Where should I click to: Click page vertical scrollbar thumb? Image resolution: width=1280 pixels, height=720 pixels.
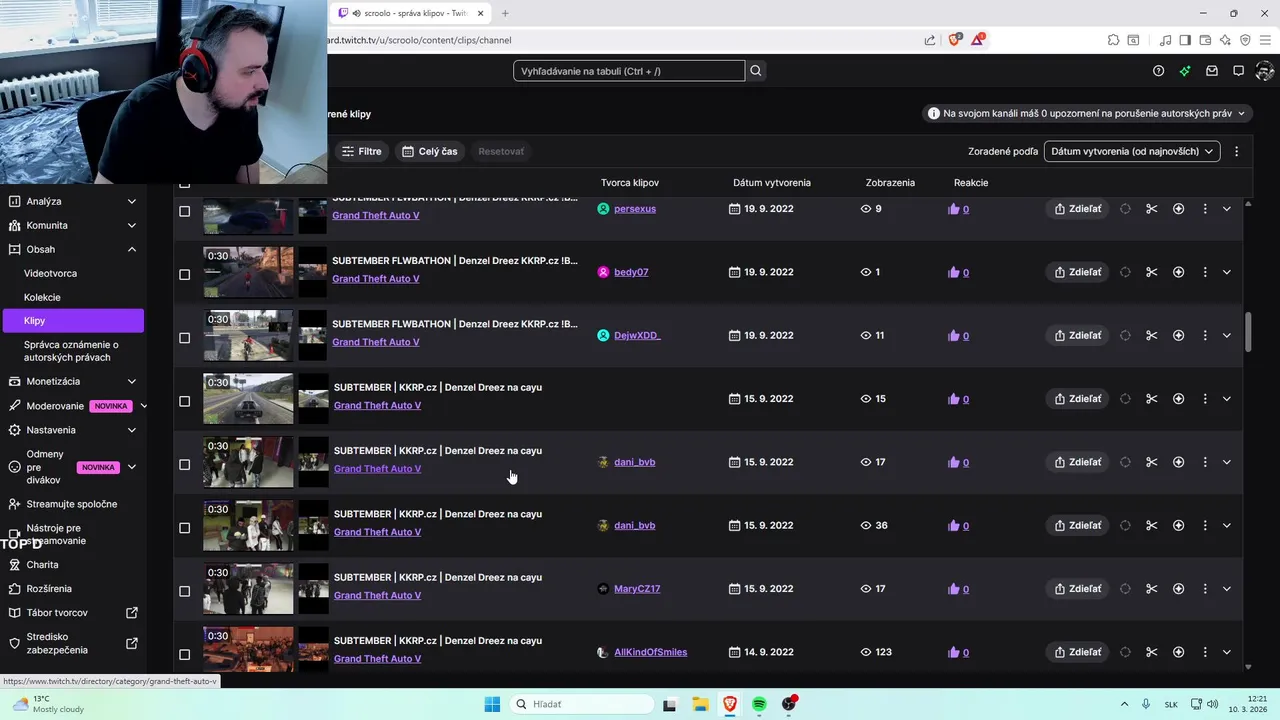point(1248,332)
